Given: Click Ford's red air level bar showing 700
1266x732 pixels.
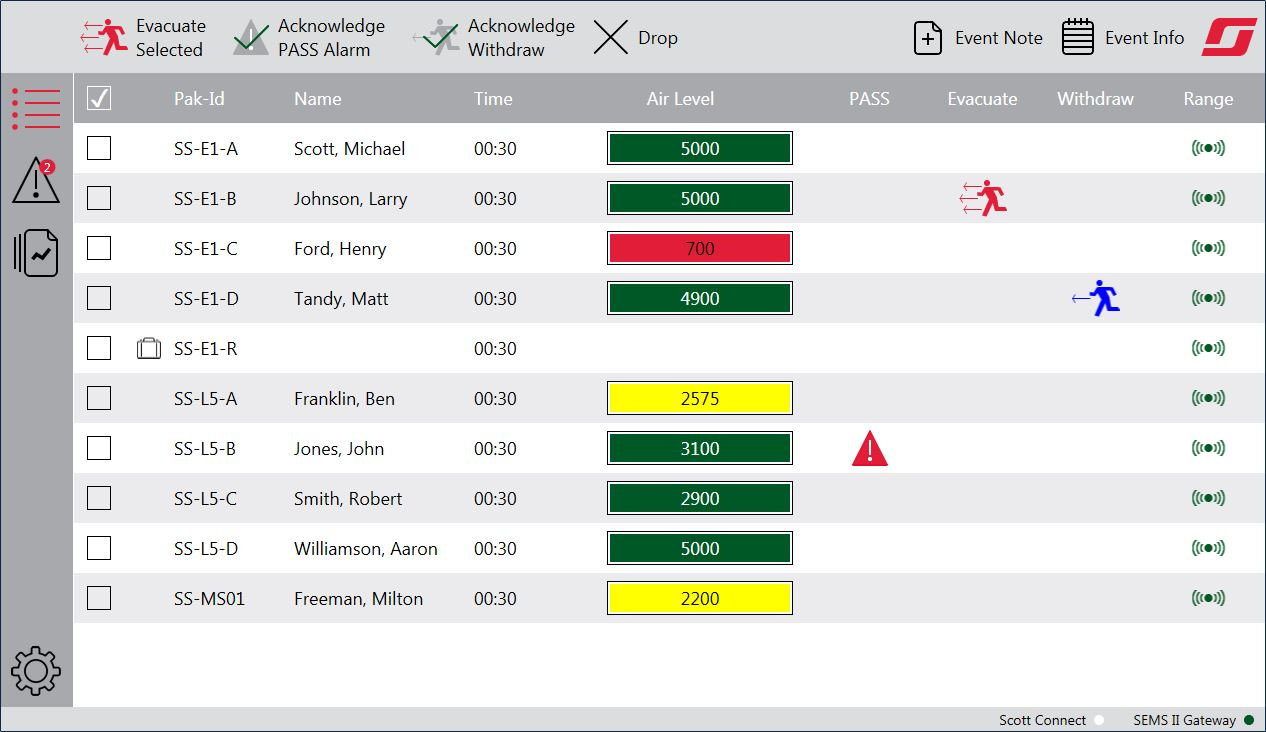Looking at the screenshot, I should tap(699, 248).
